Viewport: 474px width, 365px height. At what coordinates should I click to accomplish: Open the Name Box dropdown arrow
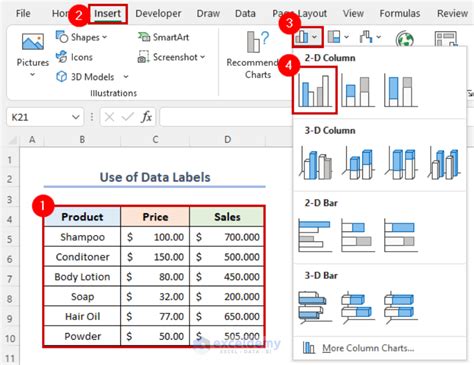[76, 117]
